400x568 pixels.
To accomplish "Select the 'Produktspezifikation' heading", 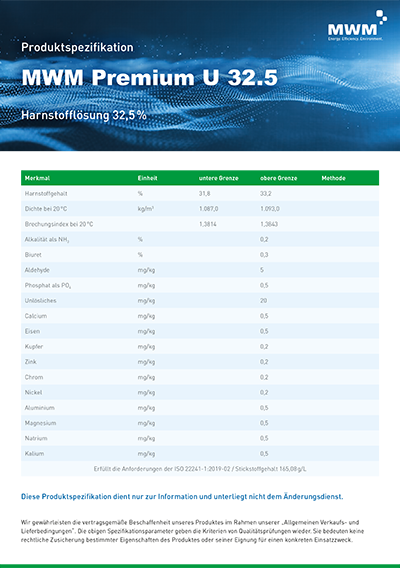I will (77, 47).
